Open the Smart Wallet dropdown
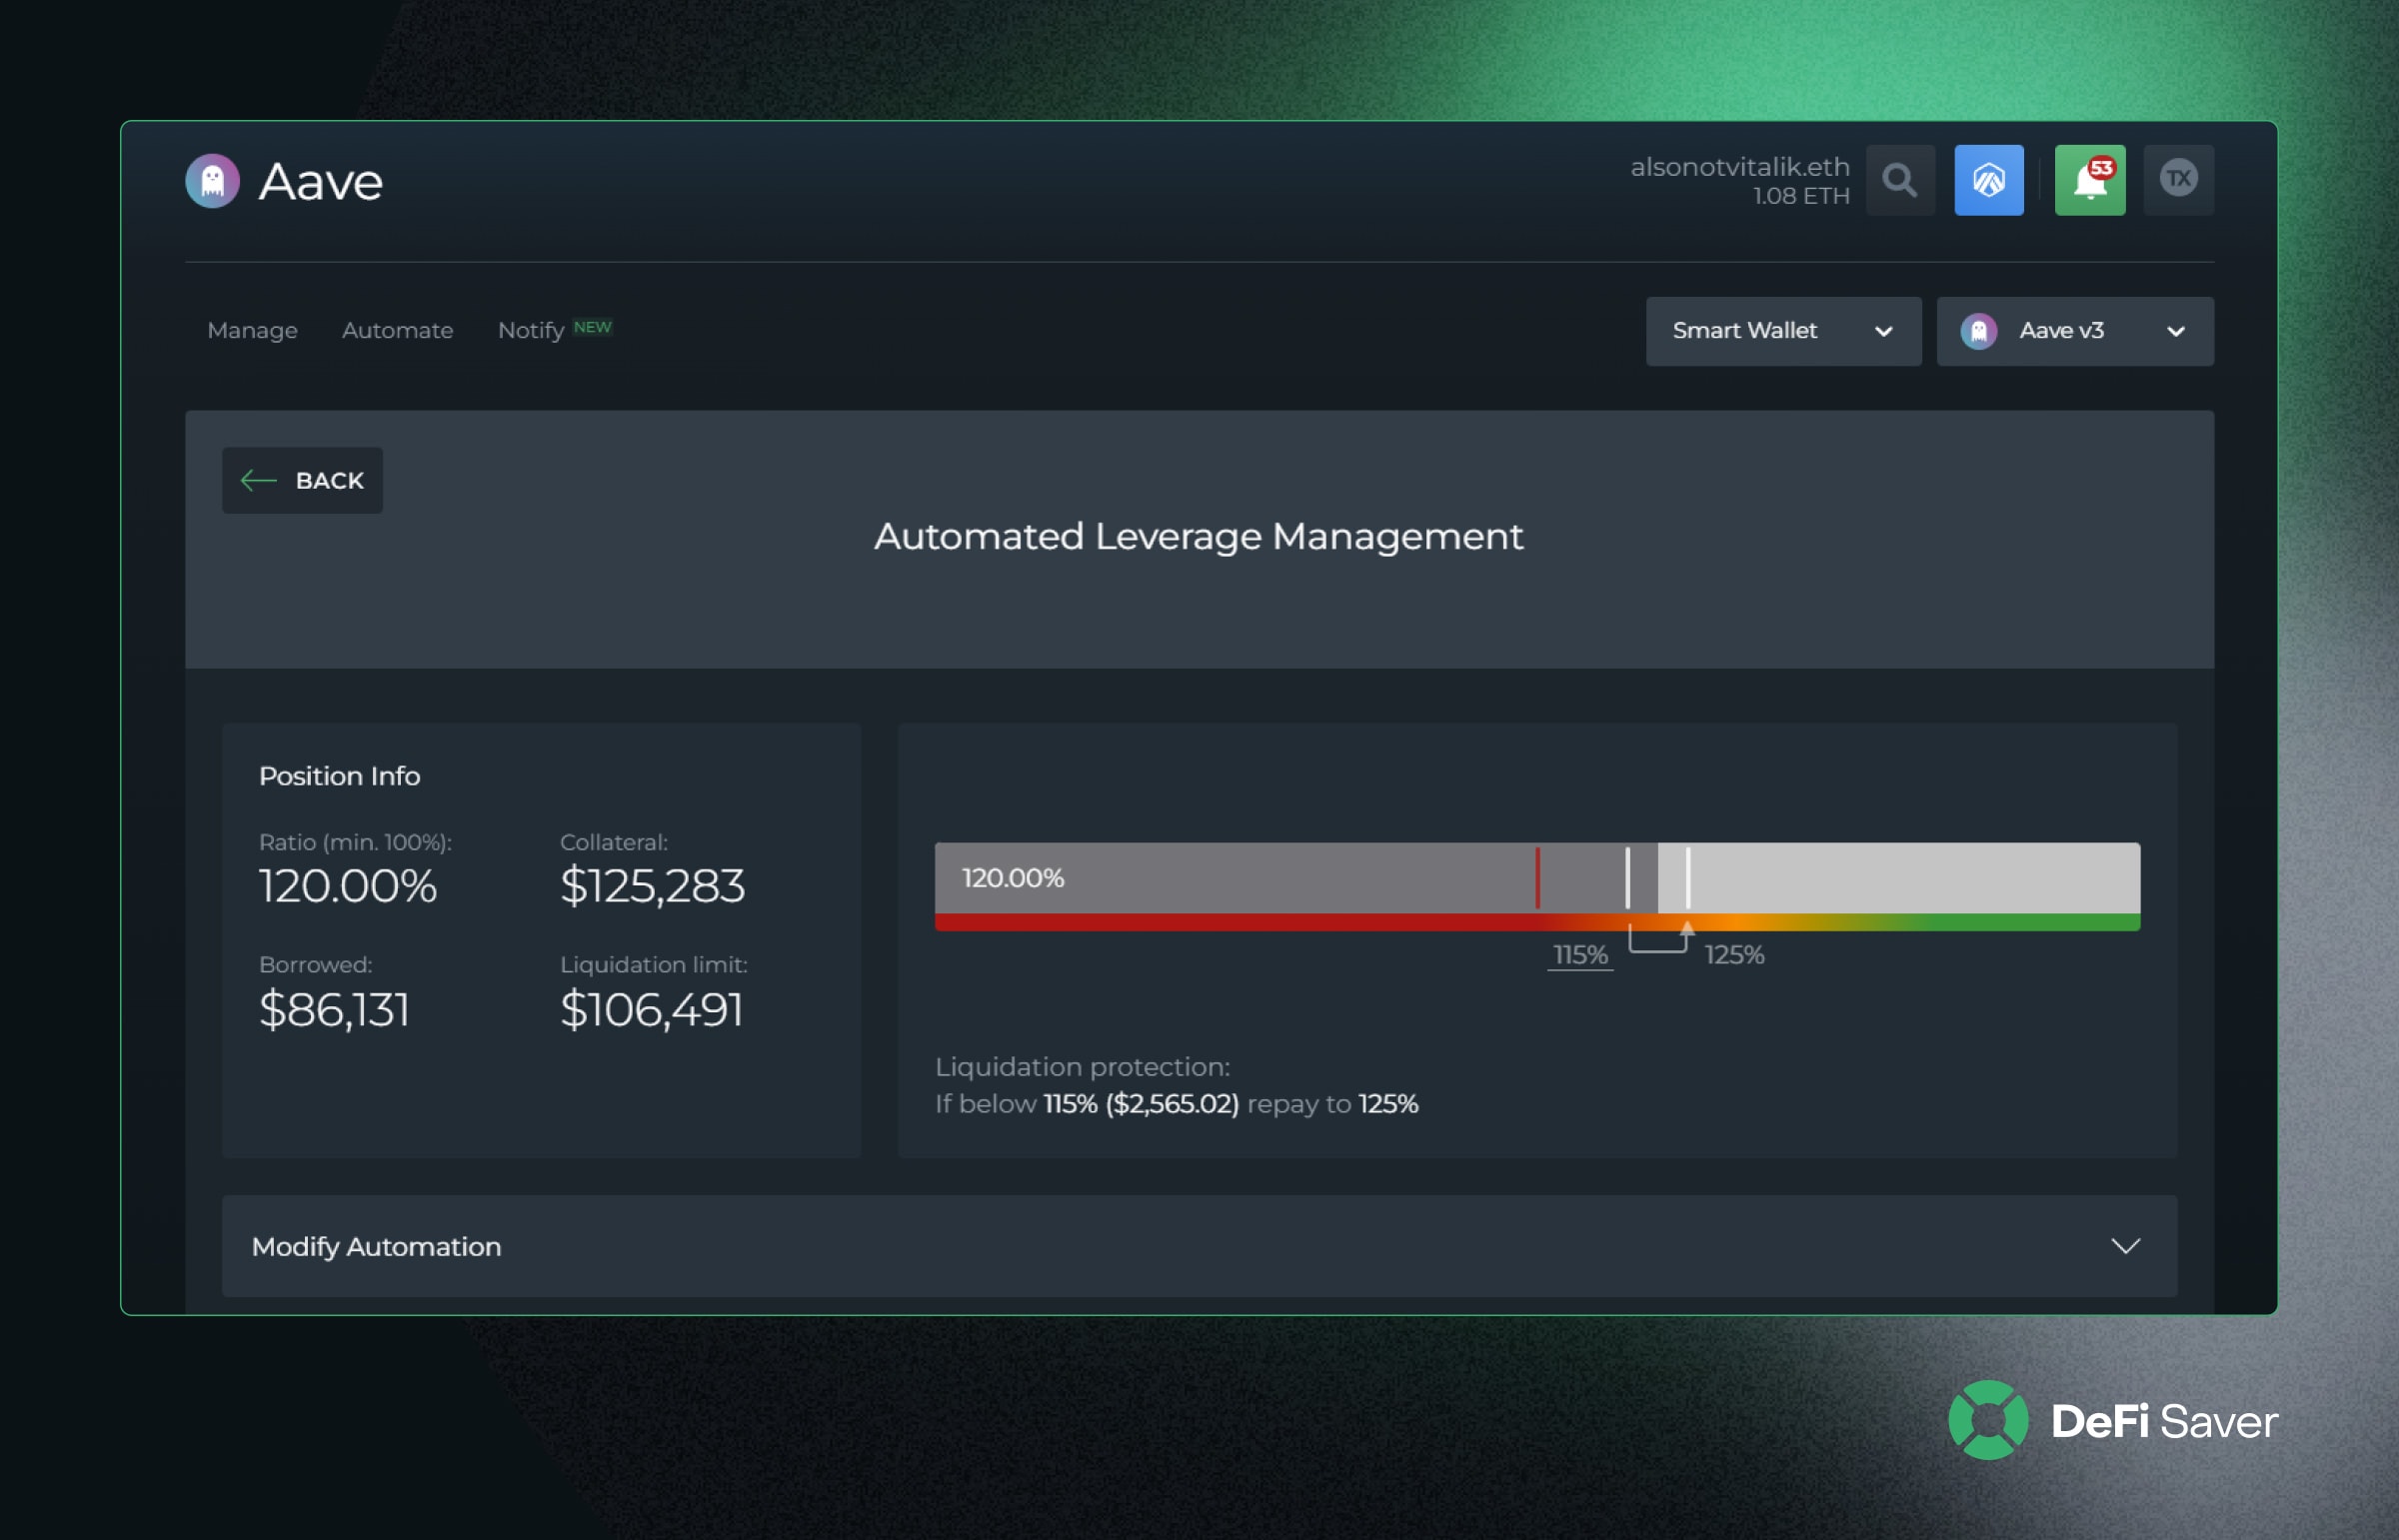The width and height of the screenshot is (2399, 1540). click(1783, 331)
